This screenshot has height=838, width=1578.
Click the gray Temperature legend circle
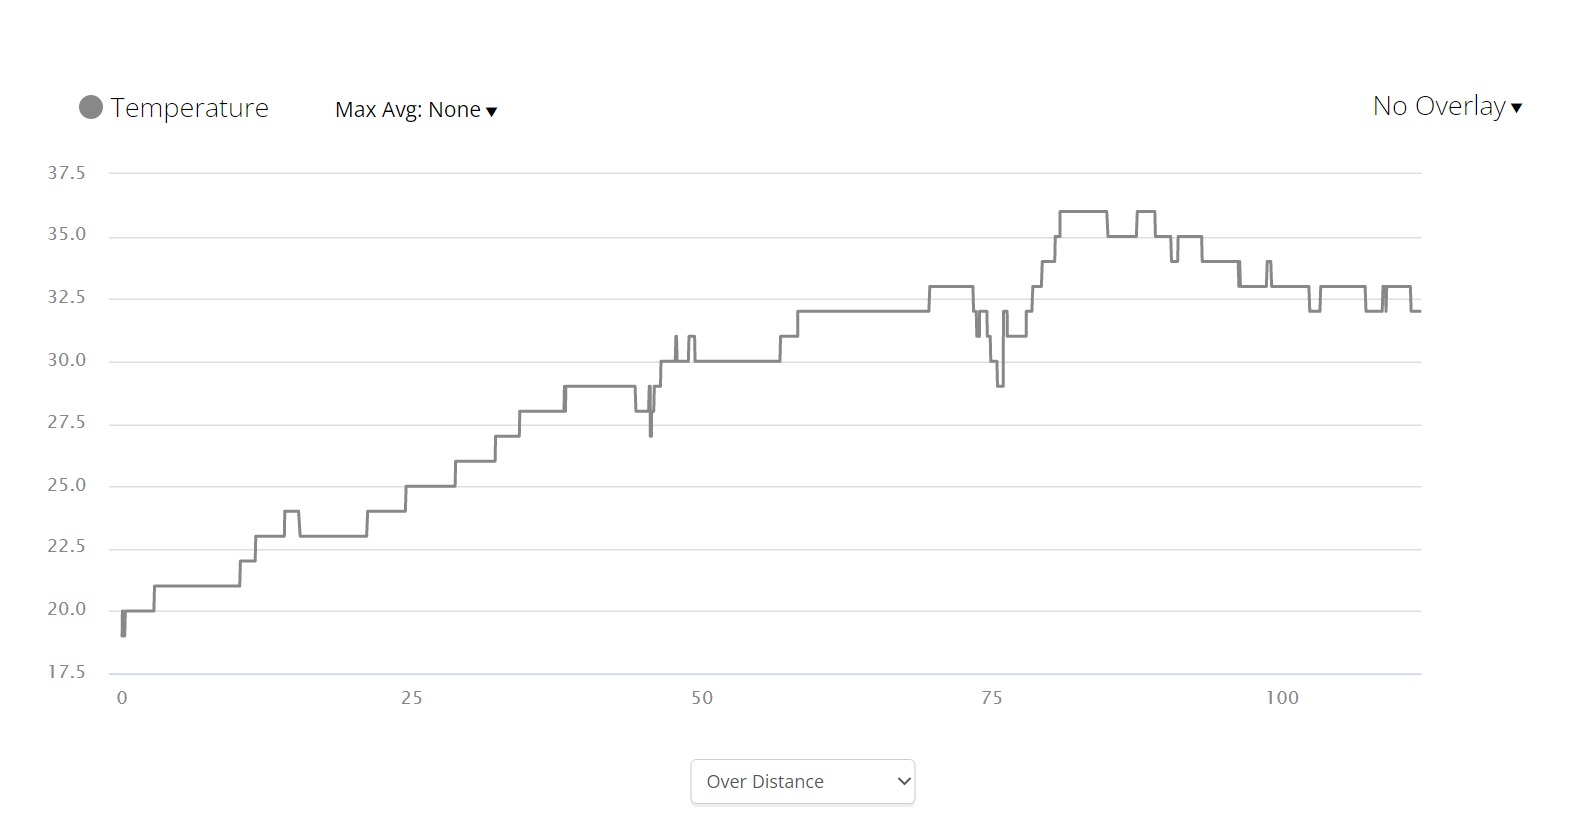[x=91, y=108]
